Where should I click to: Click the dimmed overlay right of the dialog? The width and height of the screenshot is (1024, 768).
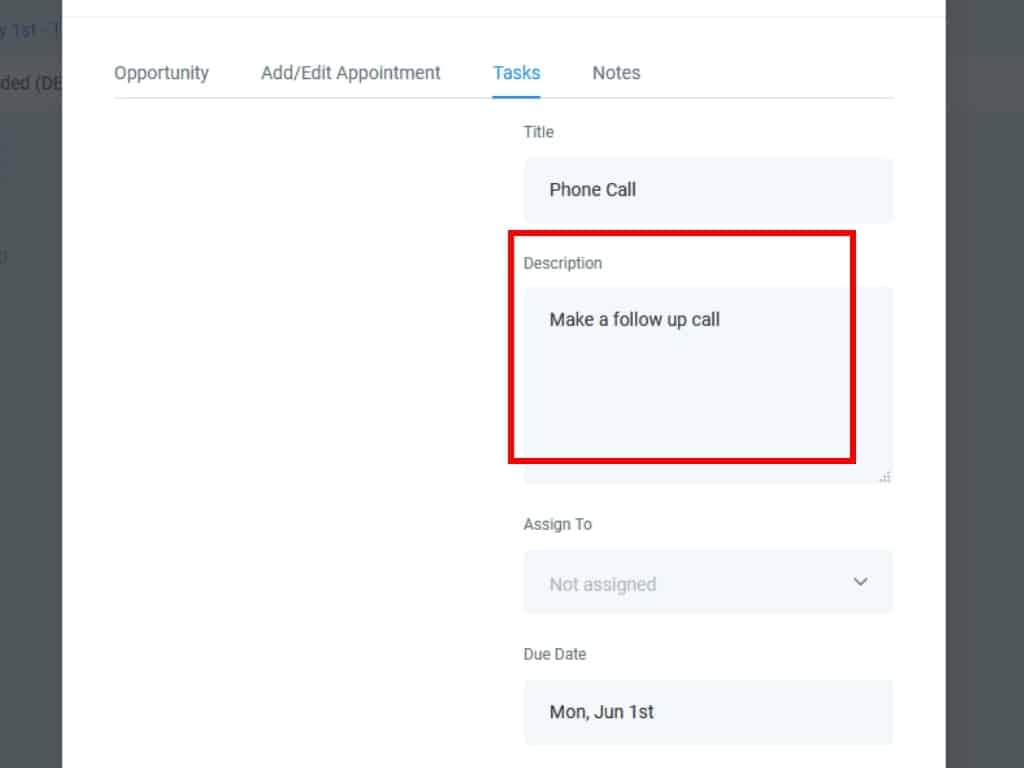(984, 400)
